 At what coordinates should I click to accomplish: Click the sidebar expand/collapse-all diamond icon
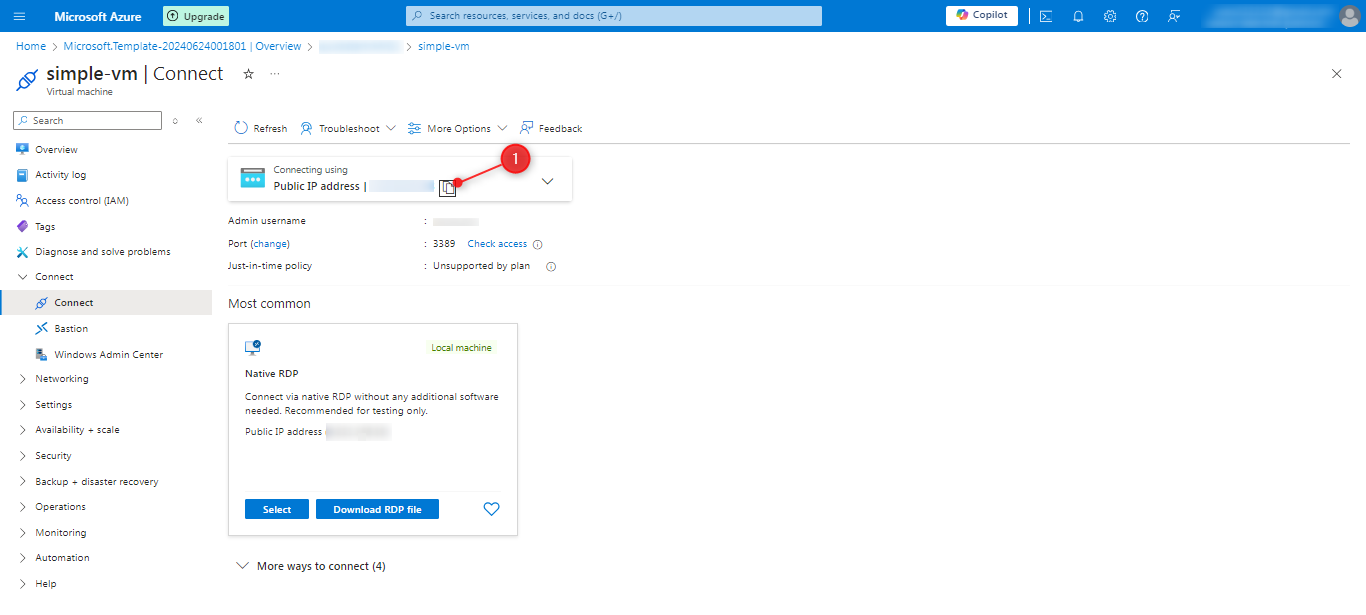pos(175,120)
